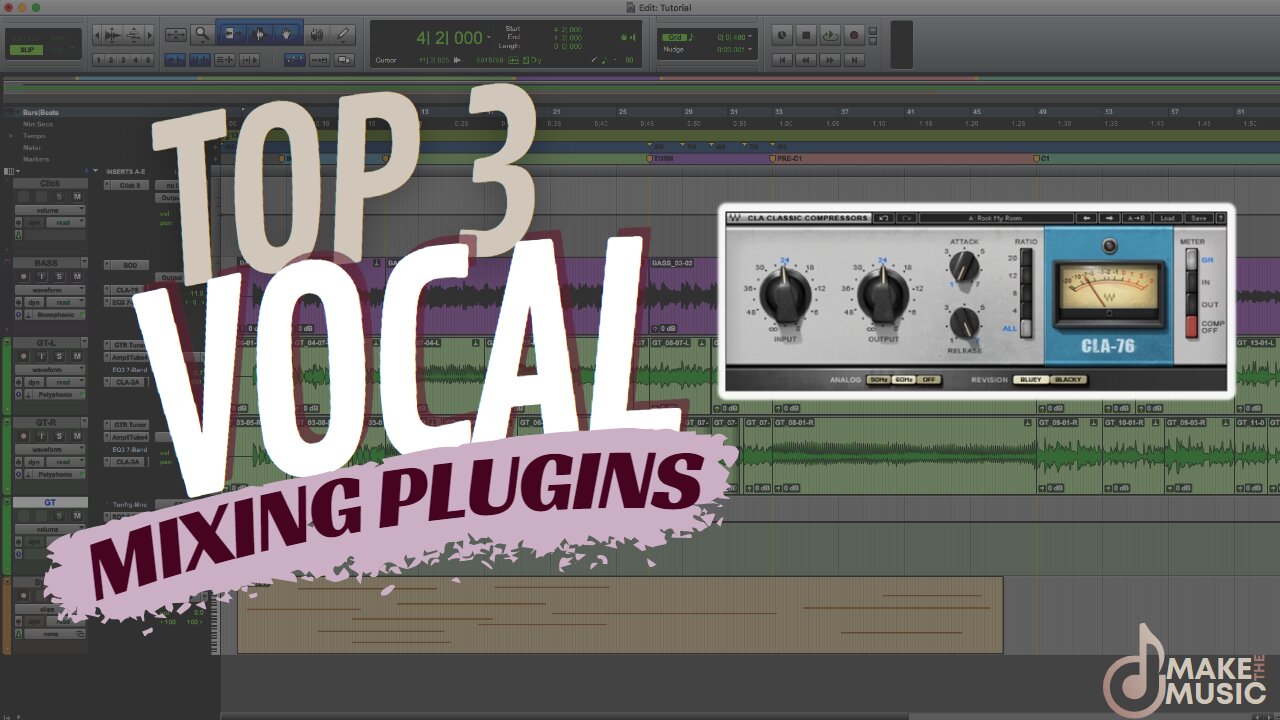
Task: Open main counter format dropdown arrow
Action: [x=488, y=38]
